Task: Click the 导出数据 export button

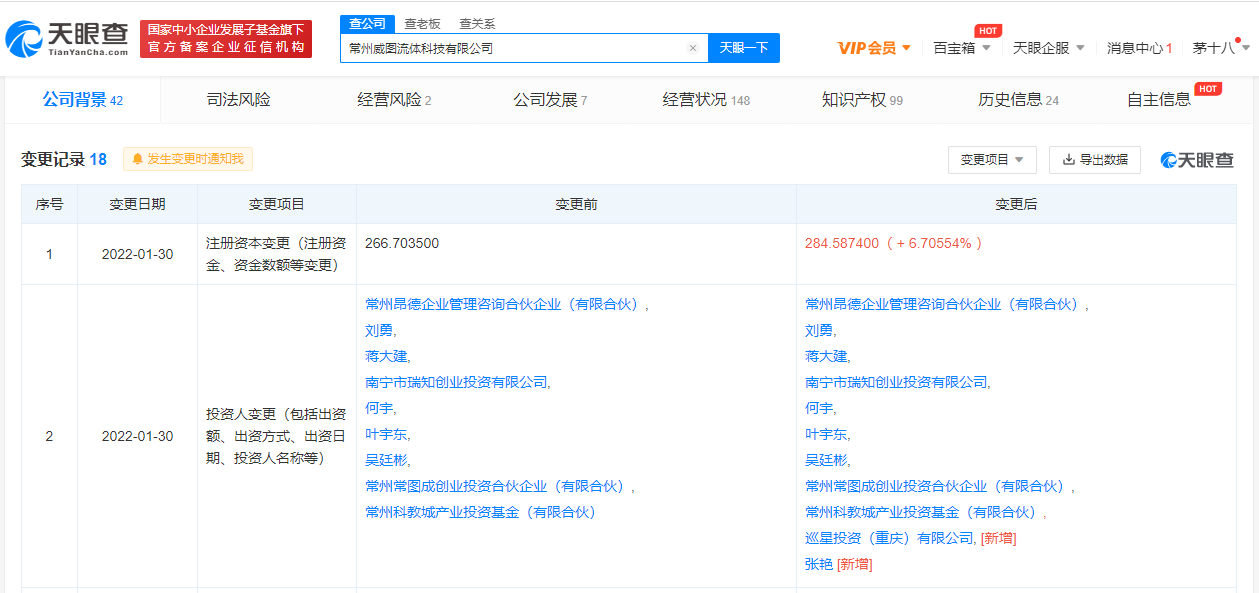Action: coord(1094,160)
